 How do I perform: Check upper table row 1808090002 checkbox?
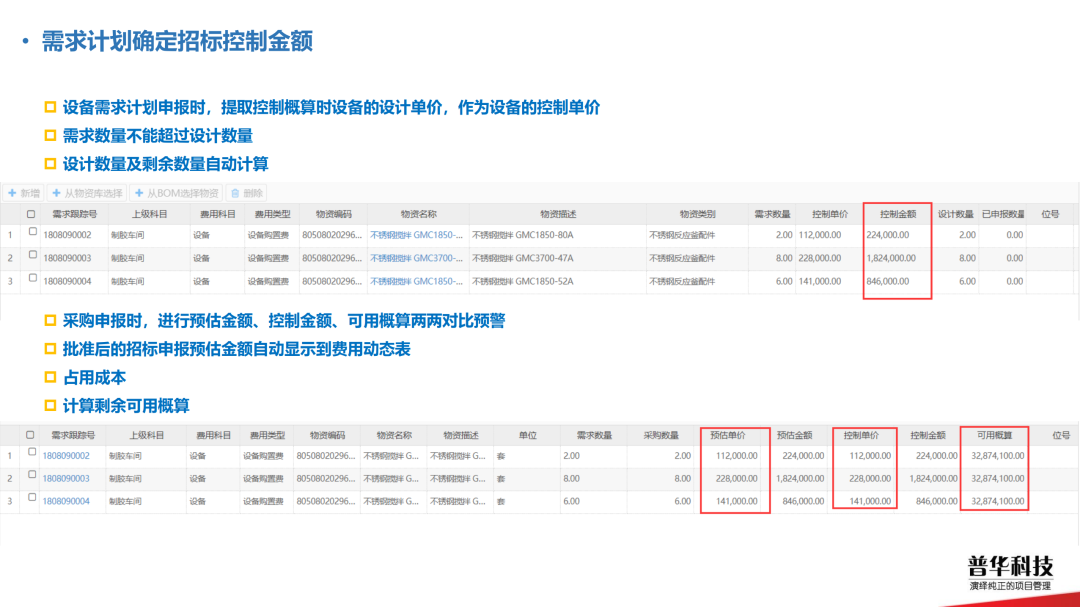coord(32,232)
